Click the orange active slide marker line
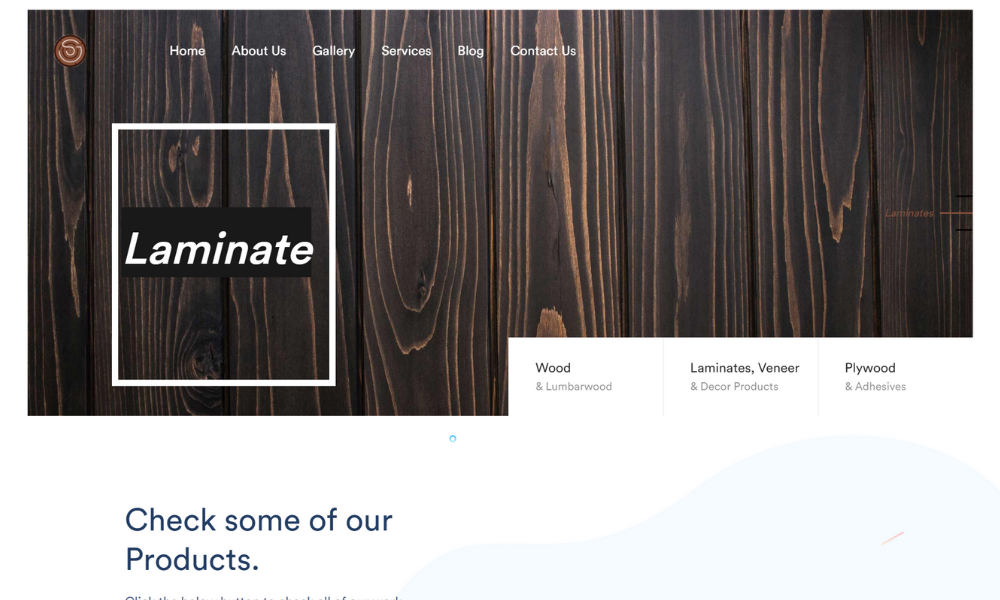 [956, 213]
